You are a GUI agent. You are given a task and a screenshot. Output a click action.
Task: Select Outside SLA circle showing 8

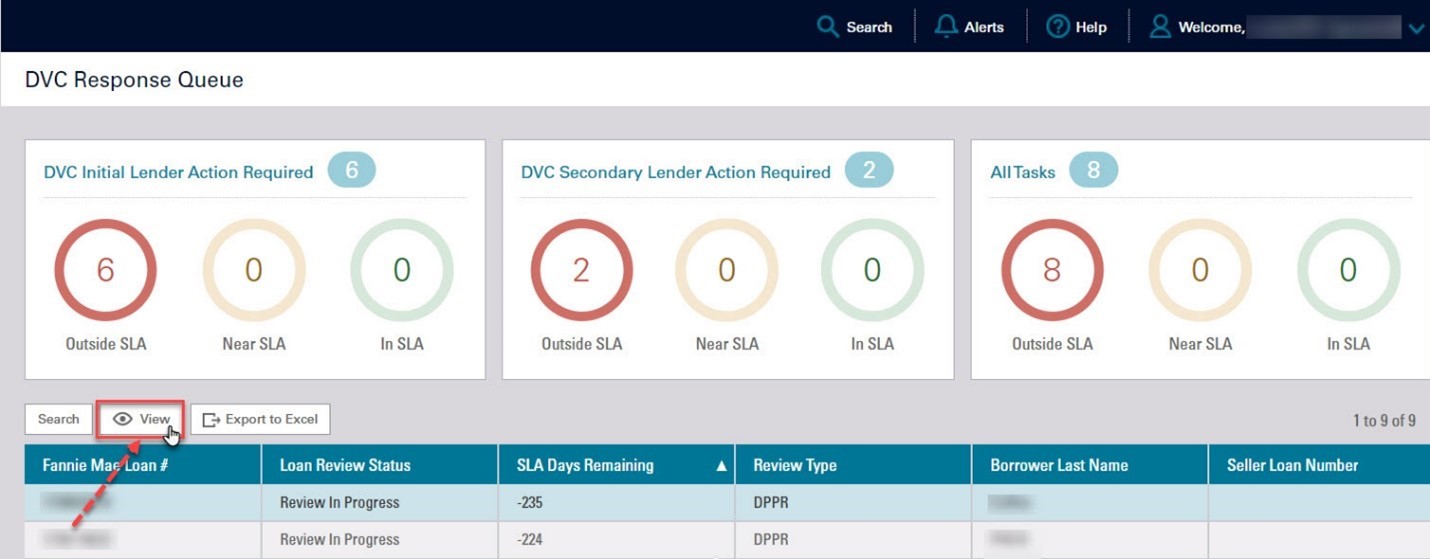pos(1052,271)
